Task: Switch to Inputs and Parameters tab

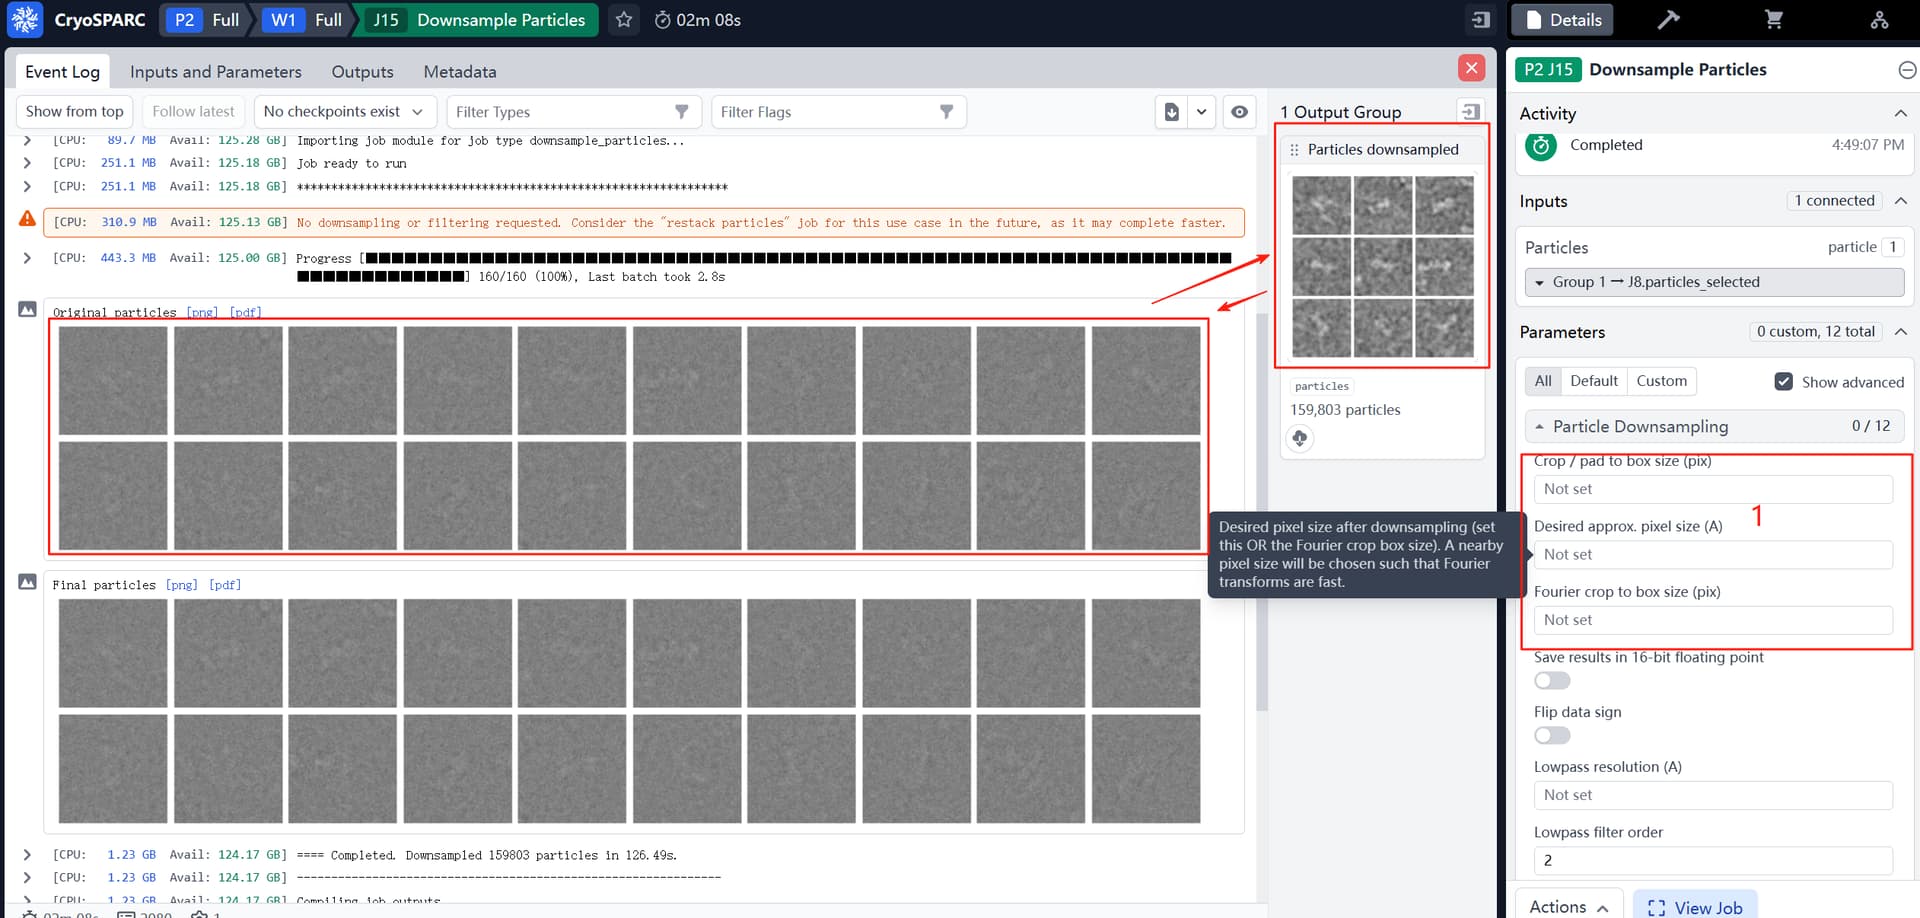Action: point(215,72)
